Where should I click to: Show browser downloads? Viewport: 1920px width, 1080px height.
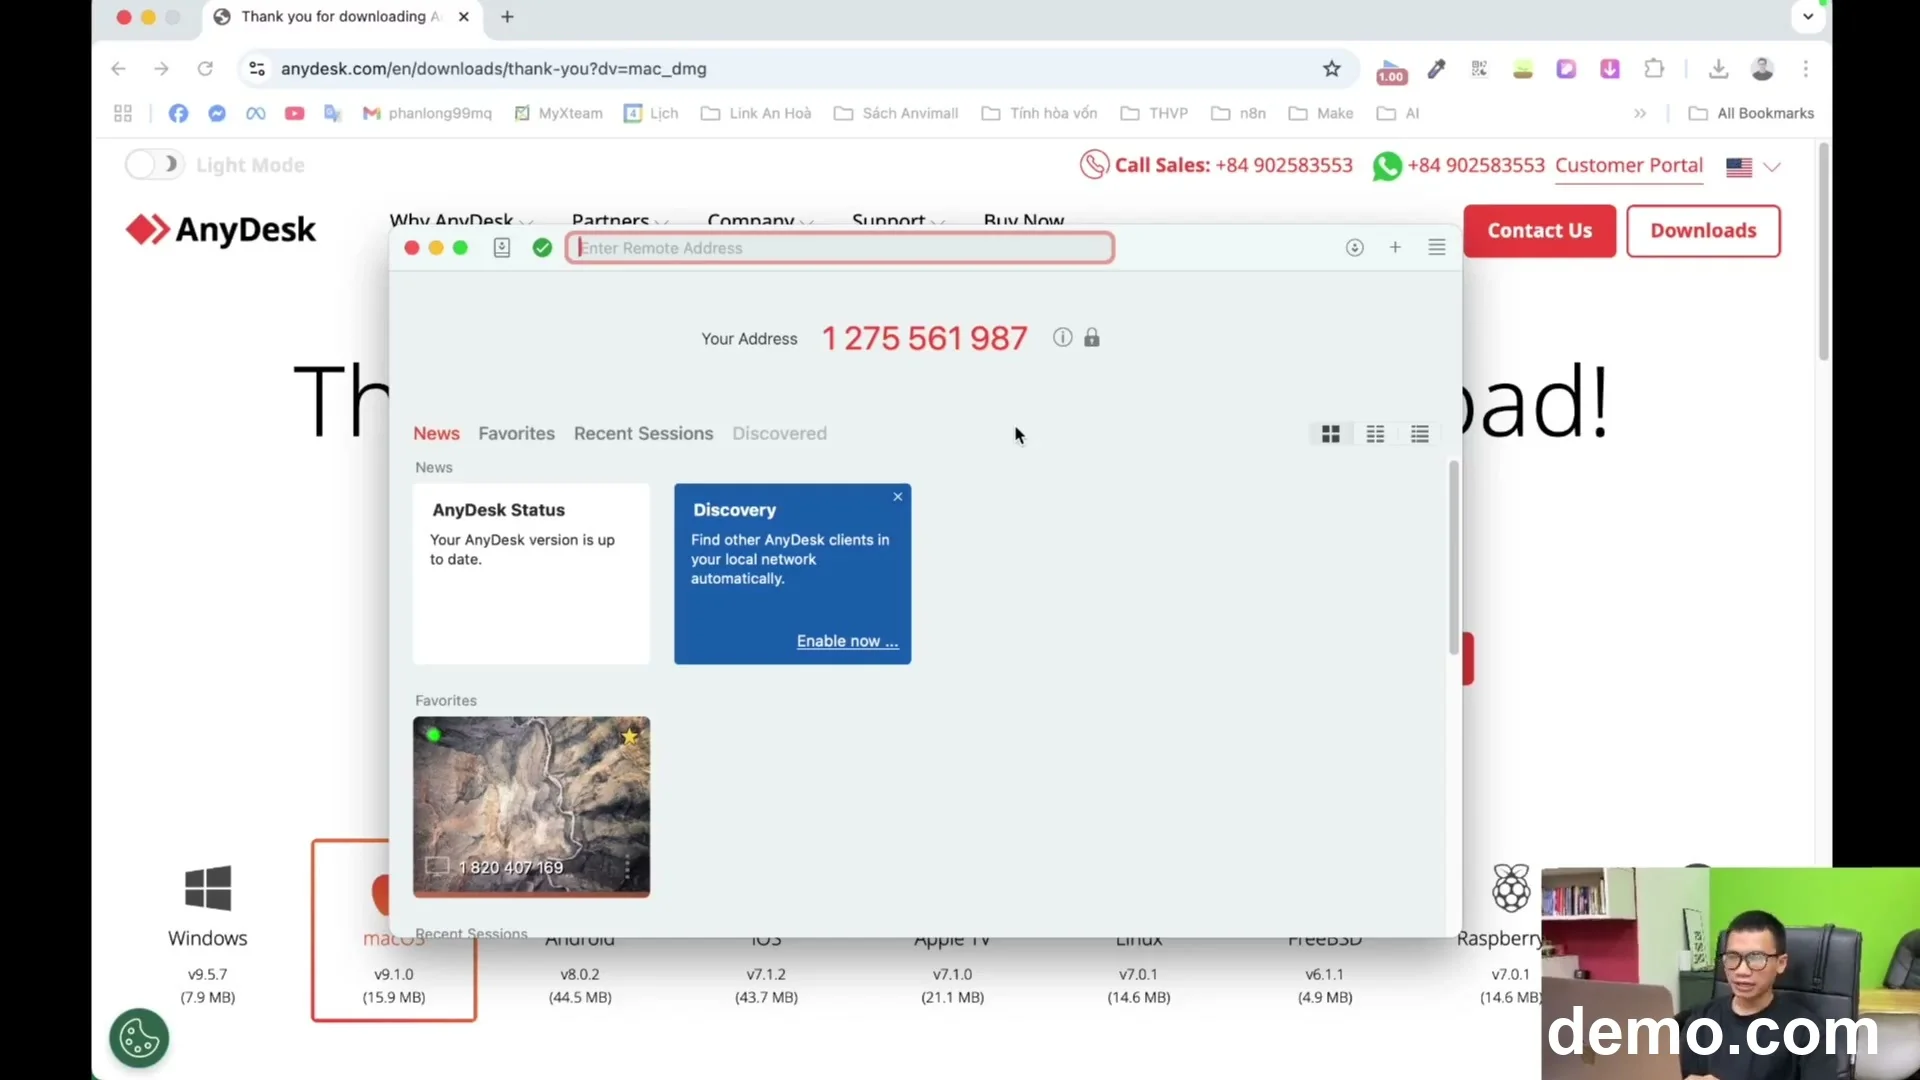click(x=1718, y=69)
